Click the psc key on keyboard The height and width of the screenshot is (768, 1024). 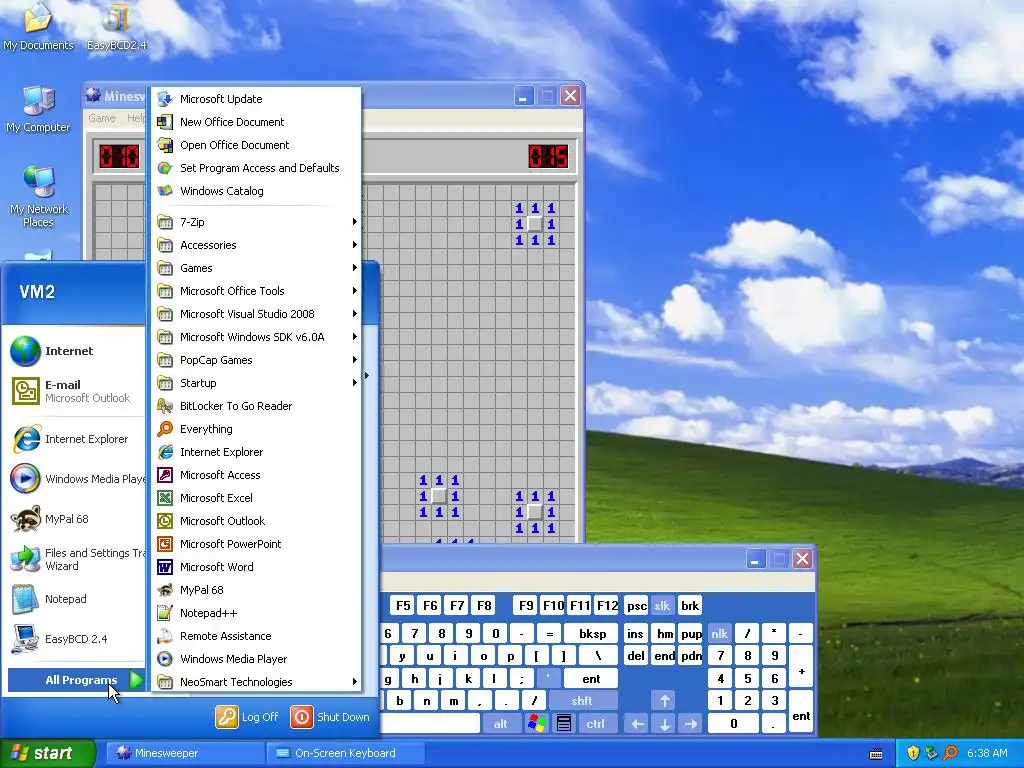tap(637, 605)
